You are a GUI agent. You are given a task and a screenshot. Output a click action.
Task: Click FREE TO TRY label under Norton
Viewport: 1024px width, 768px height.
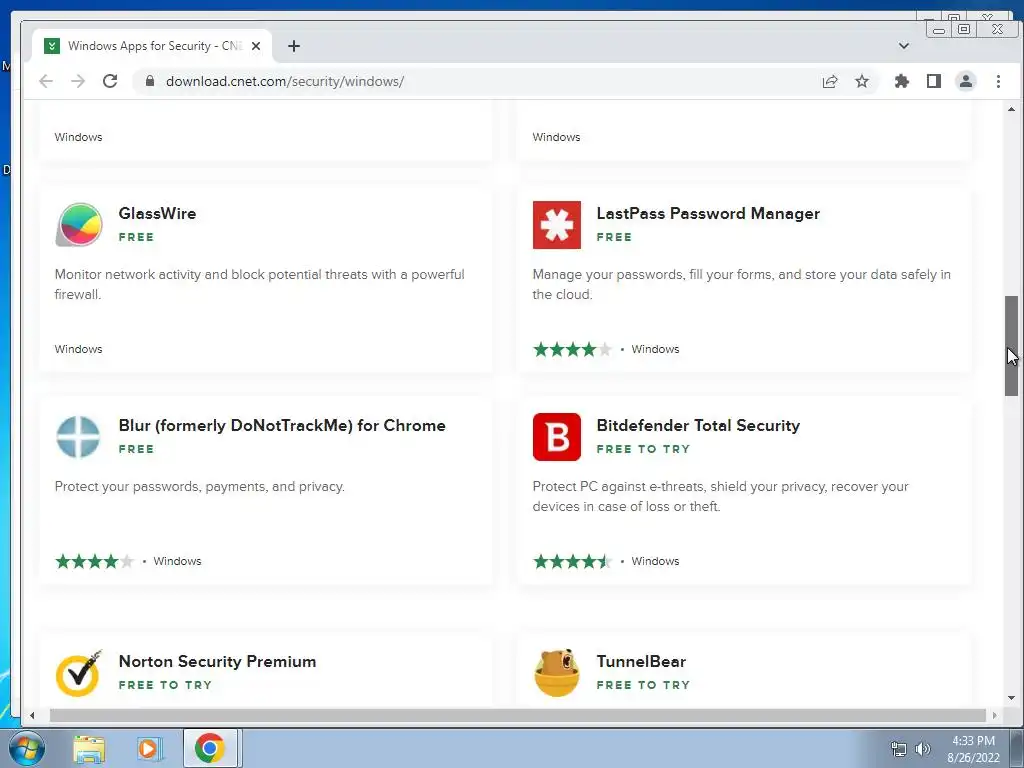pos(165,685)
